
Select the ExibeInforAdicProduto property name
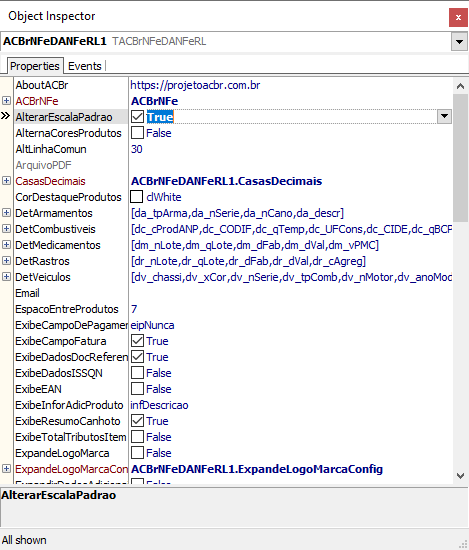(69, 405)
